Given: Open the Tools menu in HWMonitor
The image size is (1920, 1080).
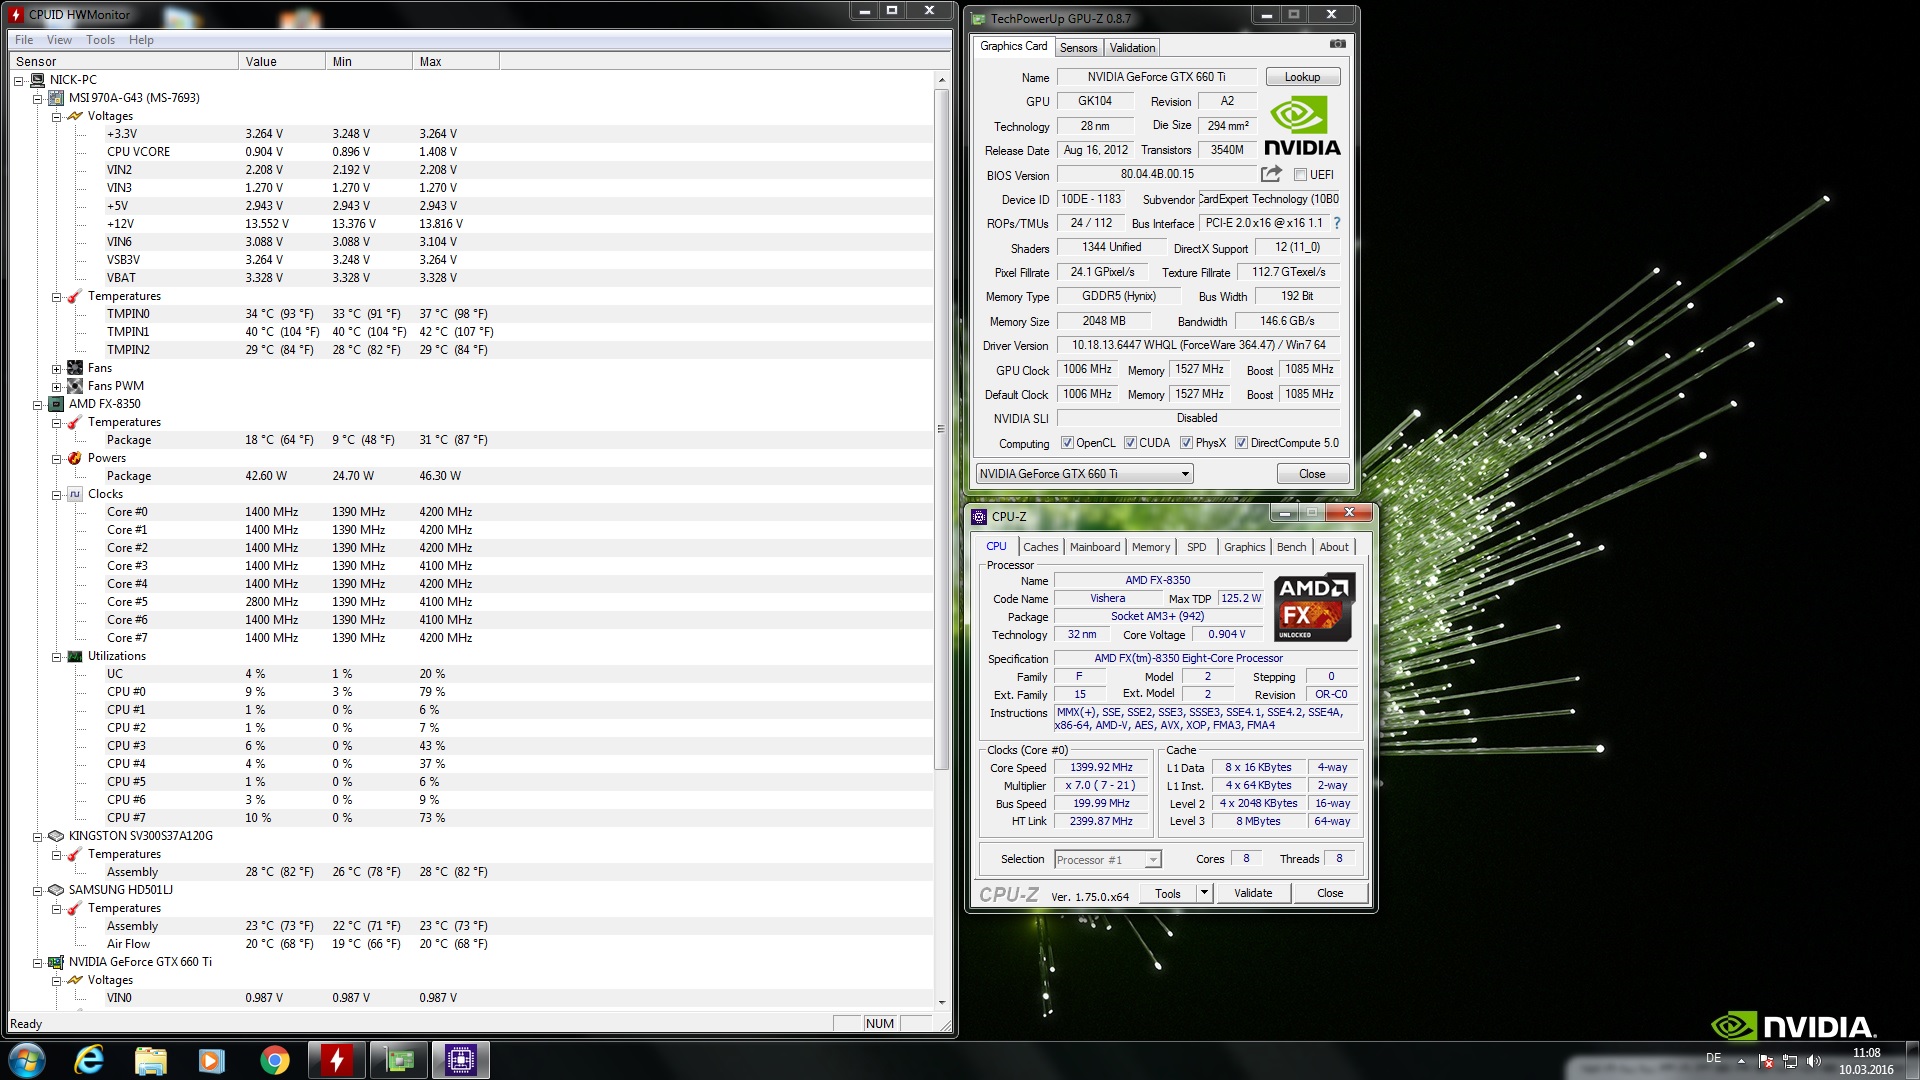Looking at the screenshot, I should click(x=100, y=40).
